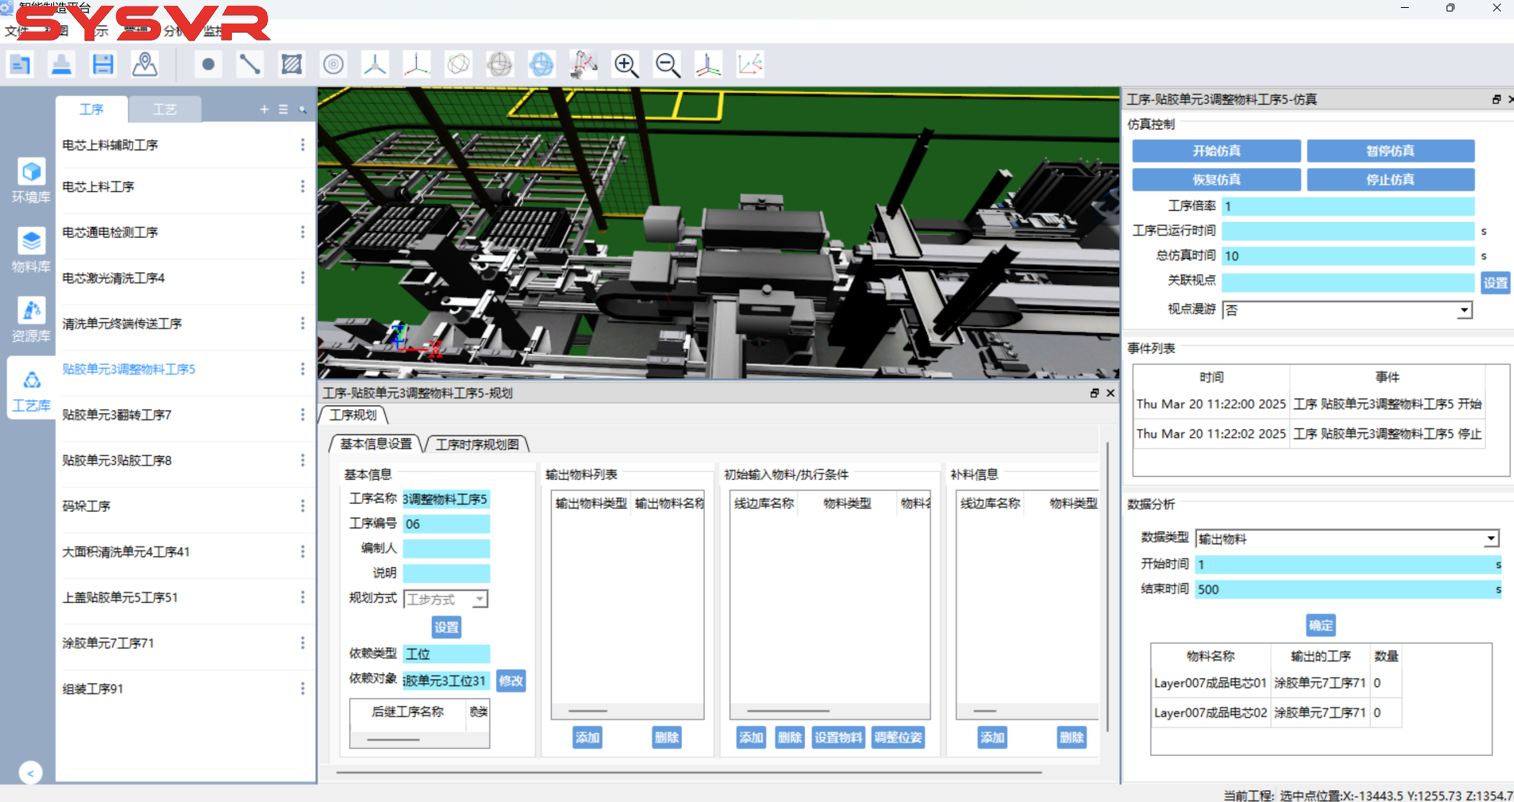1514x802 pixels.
Task: Open the 物料库 material library sidebar
Action: [x=31, y=251]
